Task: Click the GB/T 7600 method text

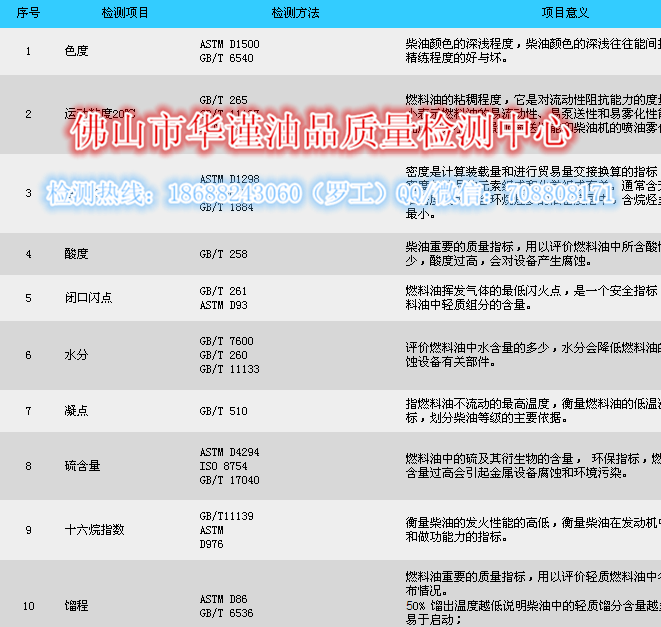Action: (226, 341)
